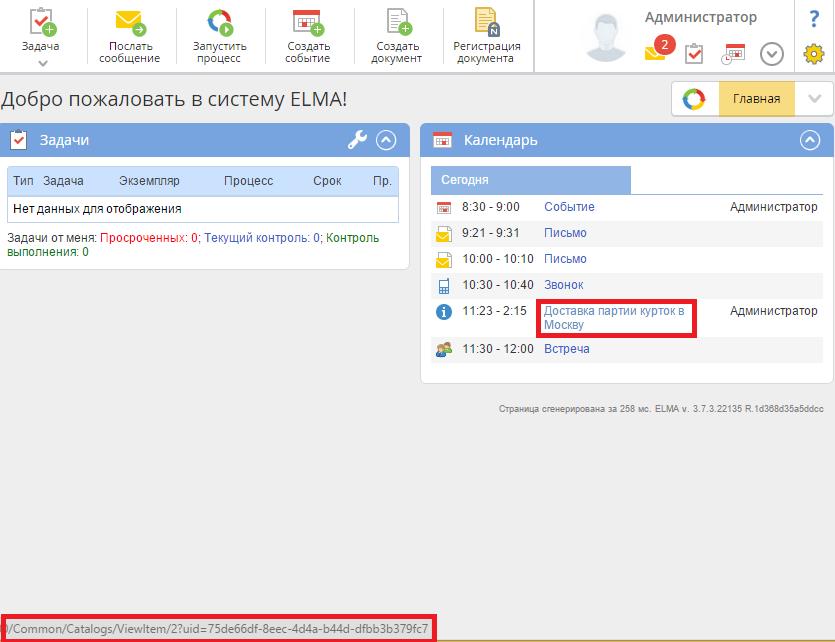Open the Tasks panel wrench settings

(357, 141)
